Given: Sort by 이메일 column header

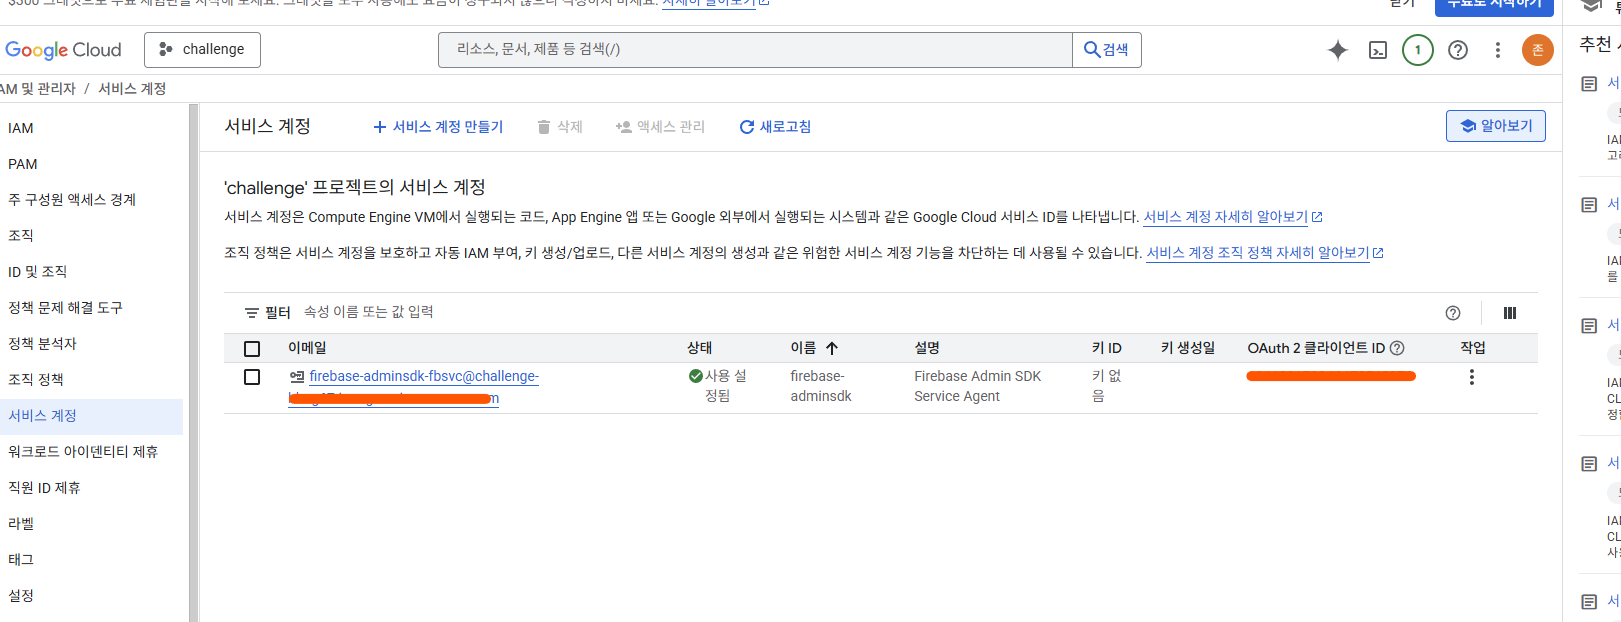Looking at the screenshot, I should pos(307,348).
